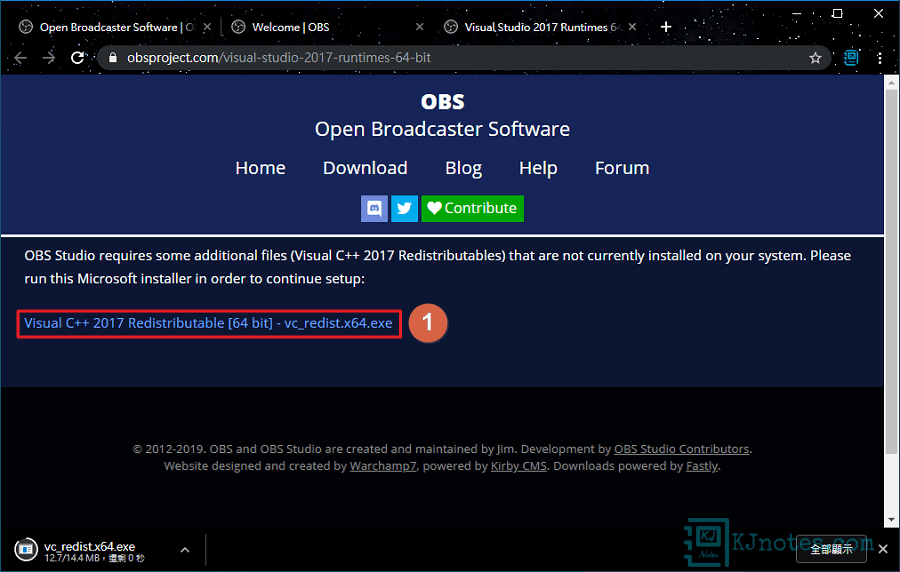The image size is (900, 572).
Task: Reload the page with the refresh icon
Action: click(78, 58)
